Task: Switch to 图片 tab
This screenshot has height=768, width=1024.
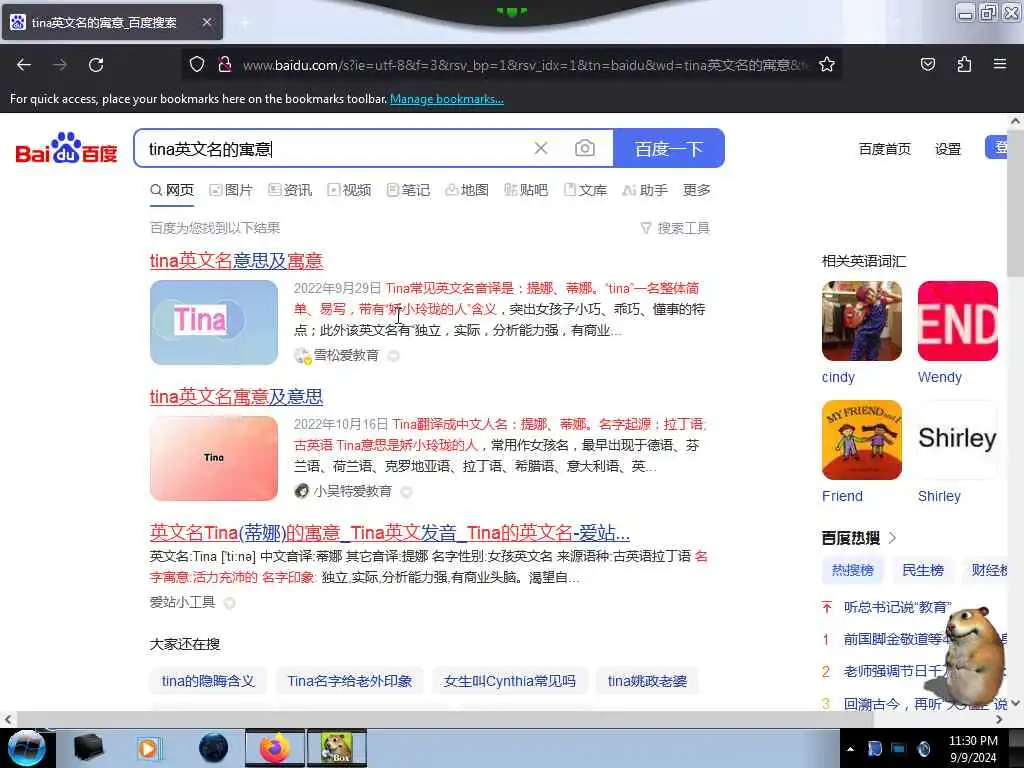Action: coord(231,190)
